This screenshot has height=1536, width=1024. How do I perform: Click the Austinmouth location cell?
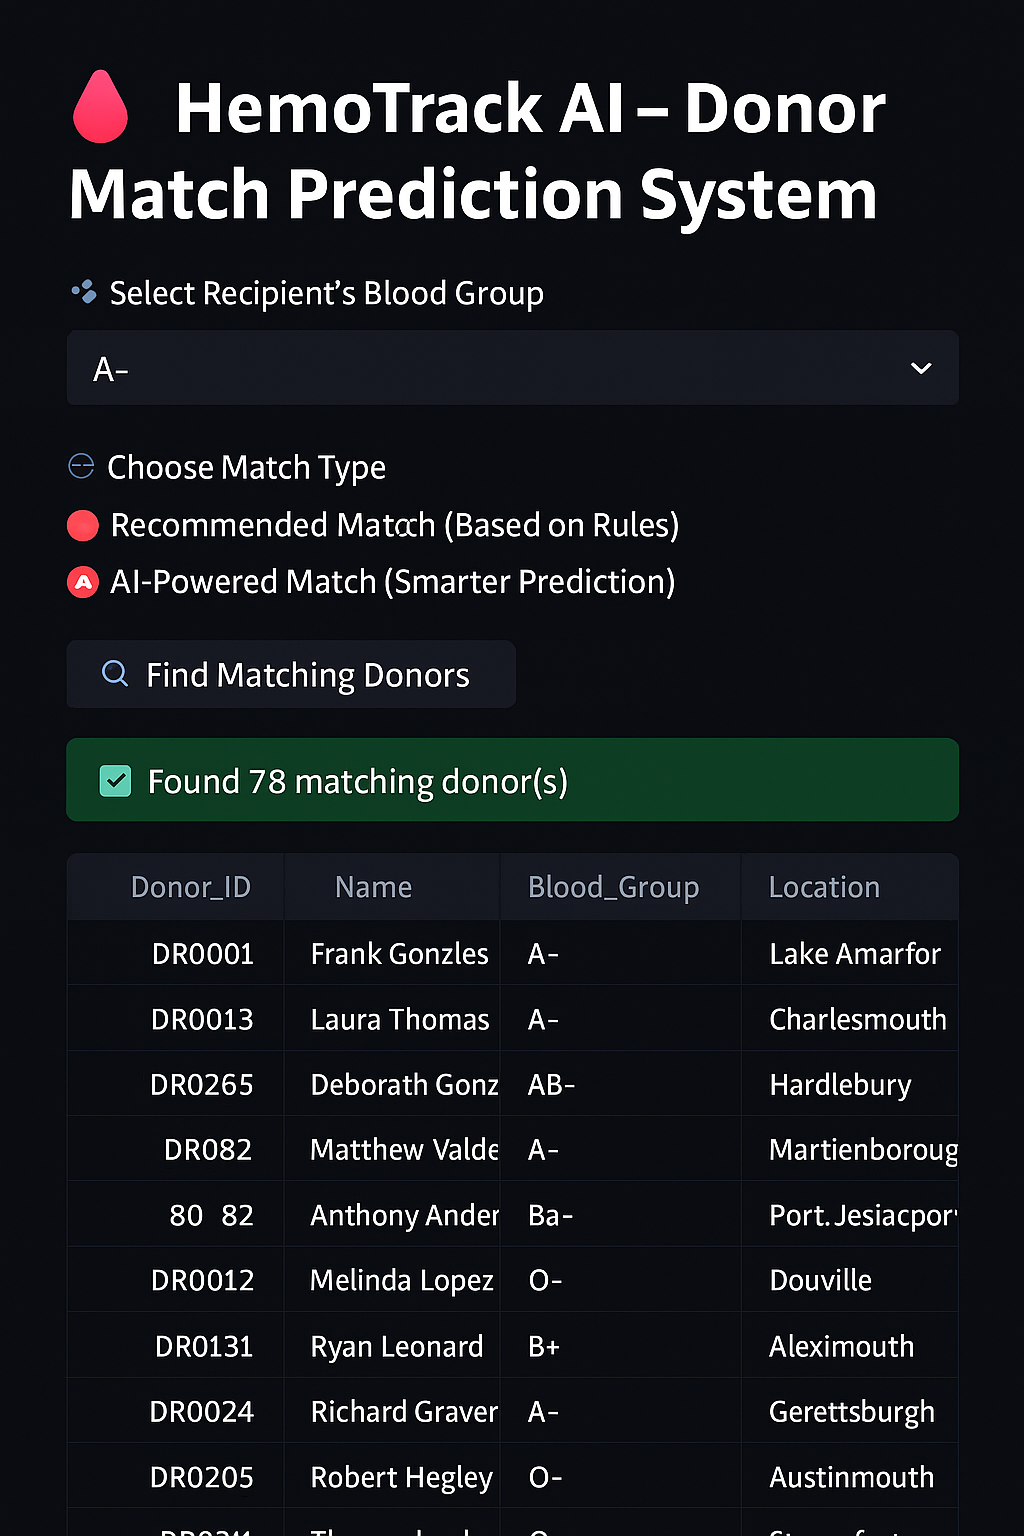[x=851, y=1477]
